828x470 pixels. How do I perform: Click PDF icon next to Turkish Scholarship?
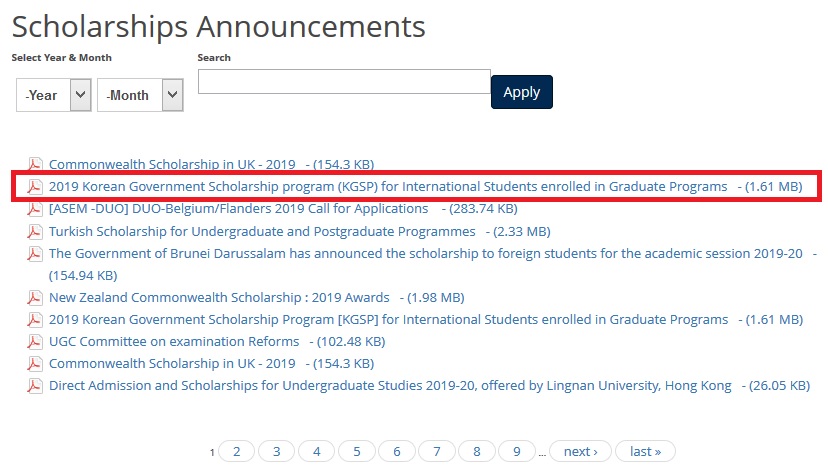point(35,232)
